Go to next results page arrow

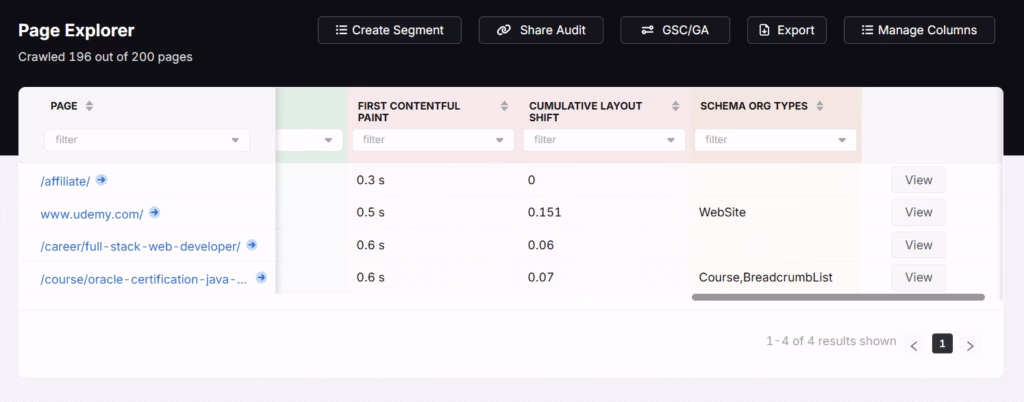[969, 345]
